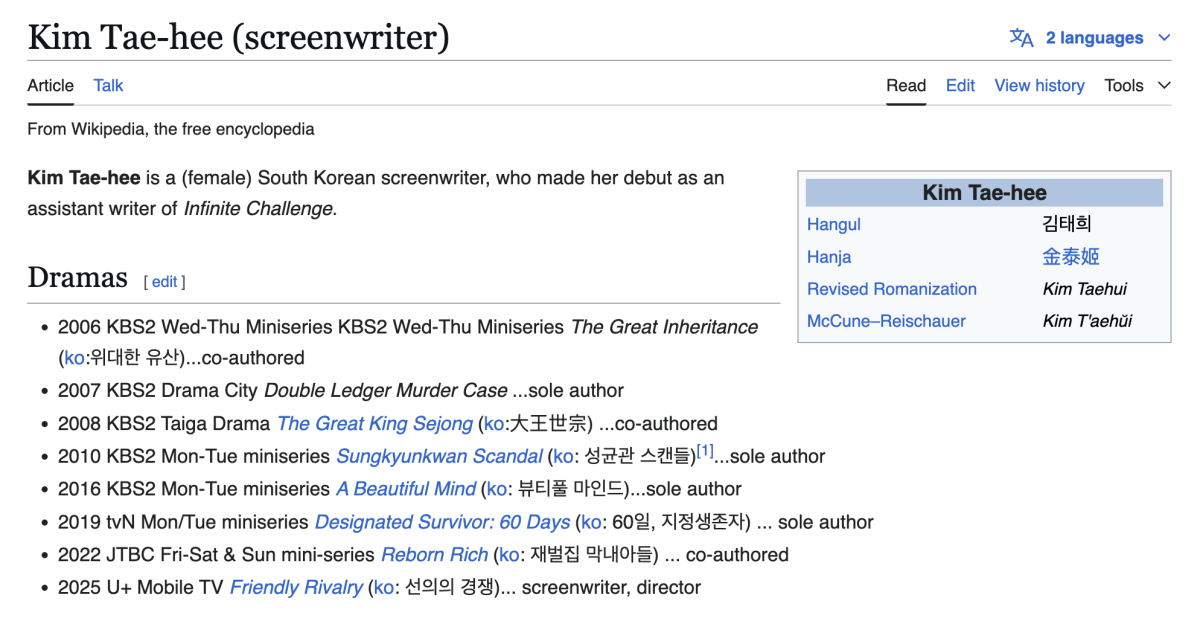Open the Reborn Rich article
This screenshot has width=1200, height=621.
pos(435,554)
